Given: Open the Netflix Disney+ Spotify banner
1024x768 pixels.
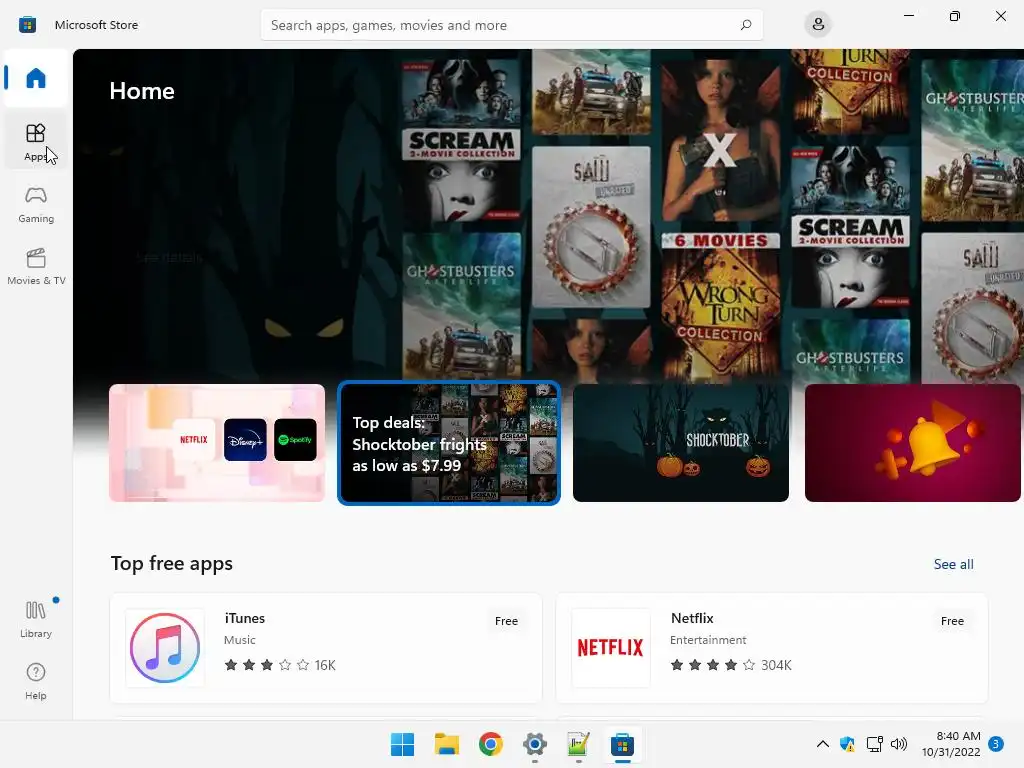Looking at the screenshot, I should [x=217, y=443].
